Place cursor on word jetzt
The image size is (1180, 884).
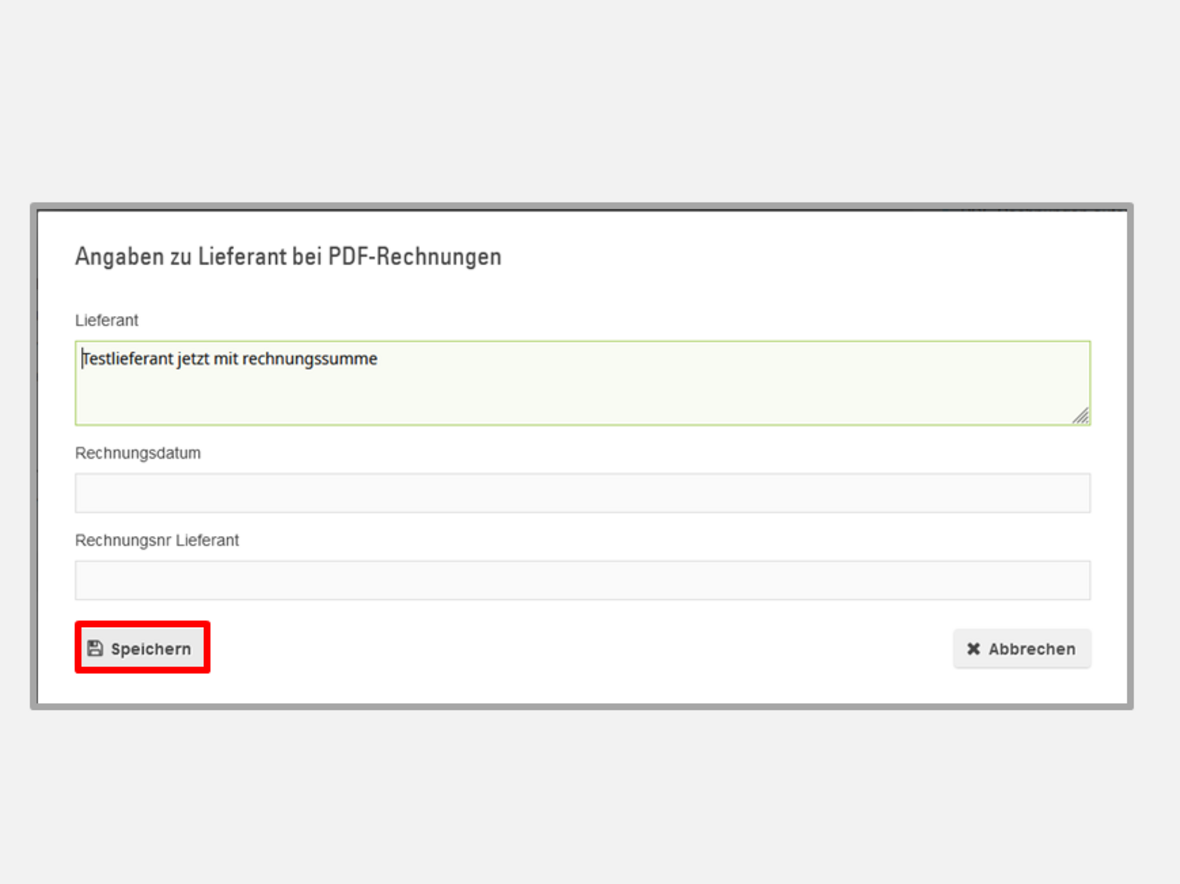click(194, 358)
